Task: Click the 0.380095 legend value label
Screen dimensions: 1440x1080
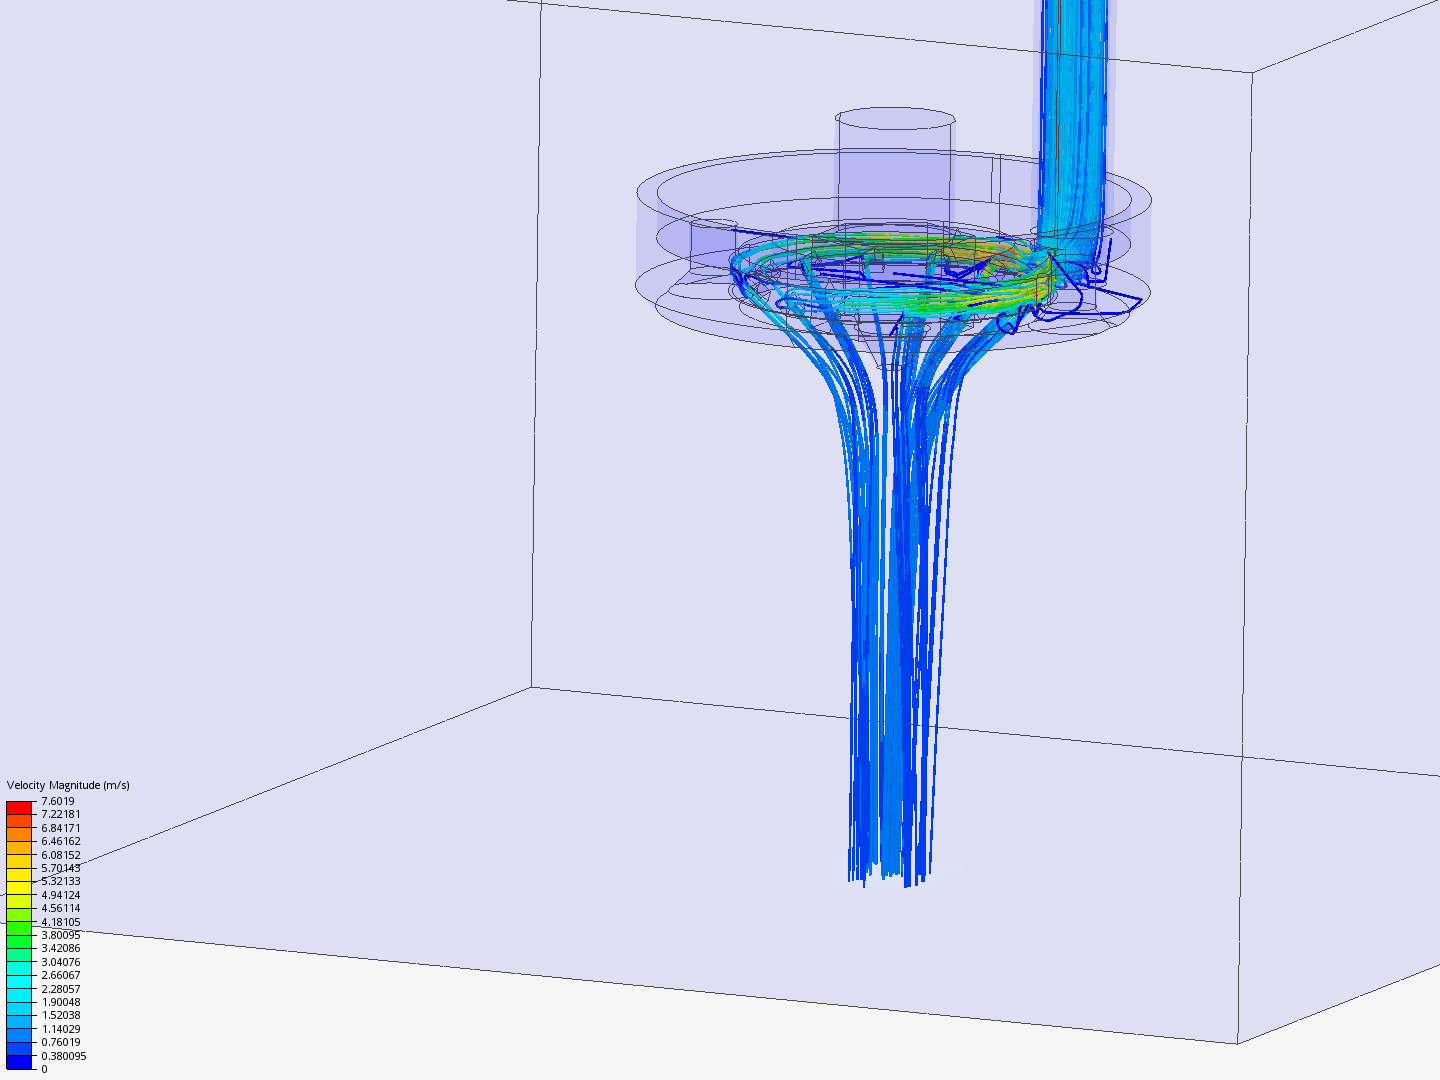Action: [63, 1056]
